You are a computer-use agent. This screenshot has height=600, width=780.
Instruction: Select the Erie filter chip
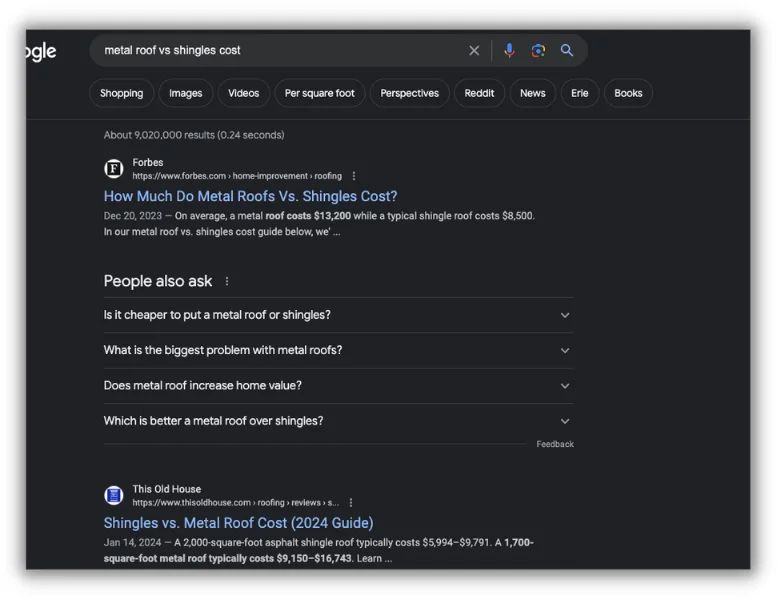(x=580, y=93)
